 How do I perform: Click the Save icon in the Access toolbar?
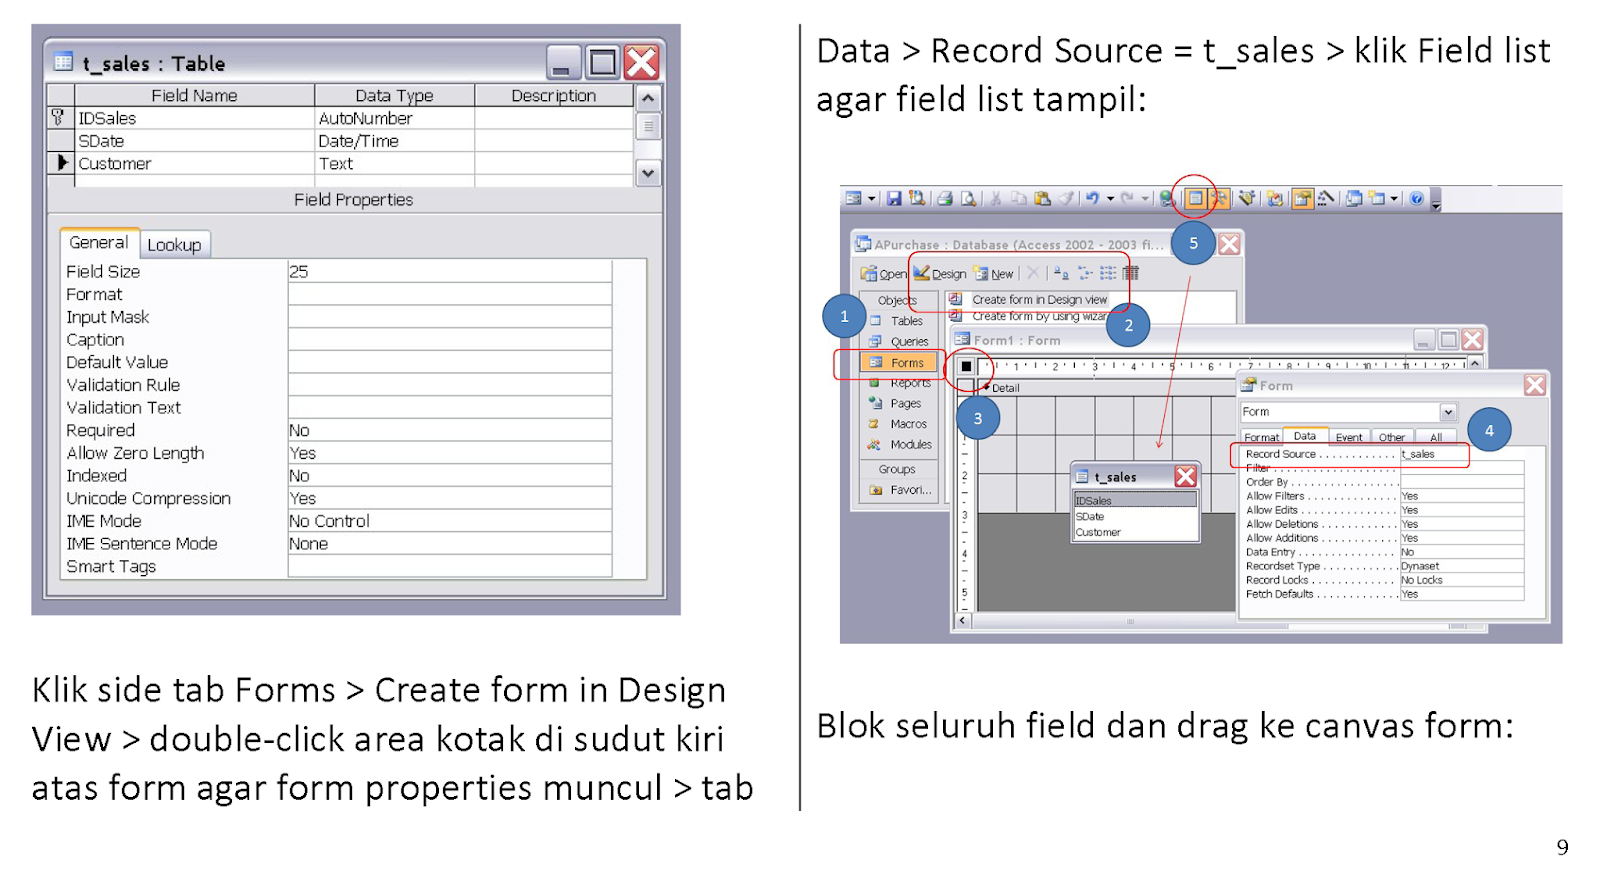[x=894, y=198]
